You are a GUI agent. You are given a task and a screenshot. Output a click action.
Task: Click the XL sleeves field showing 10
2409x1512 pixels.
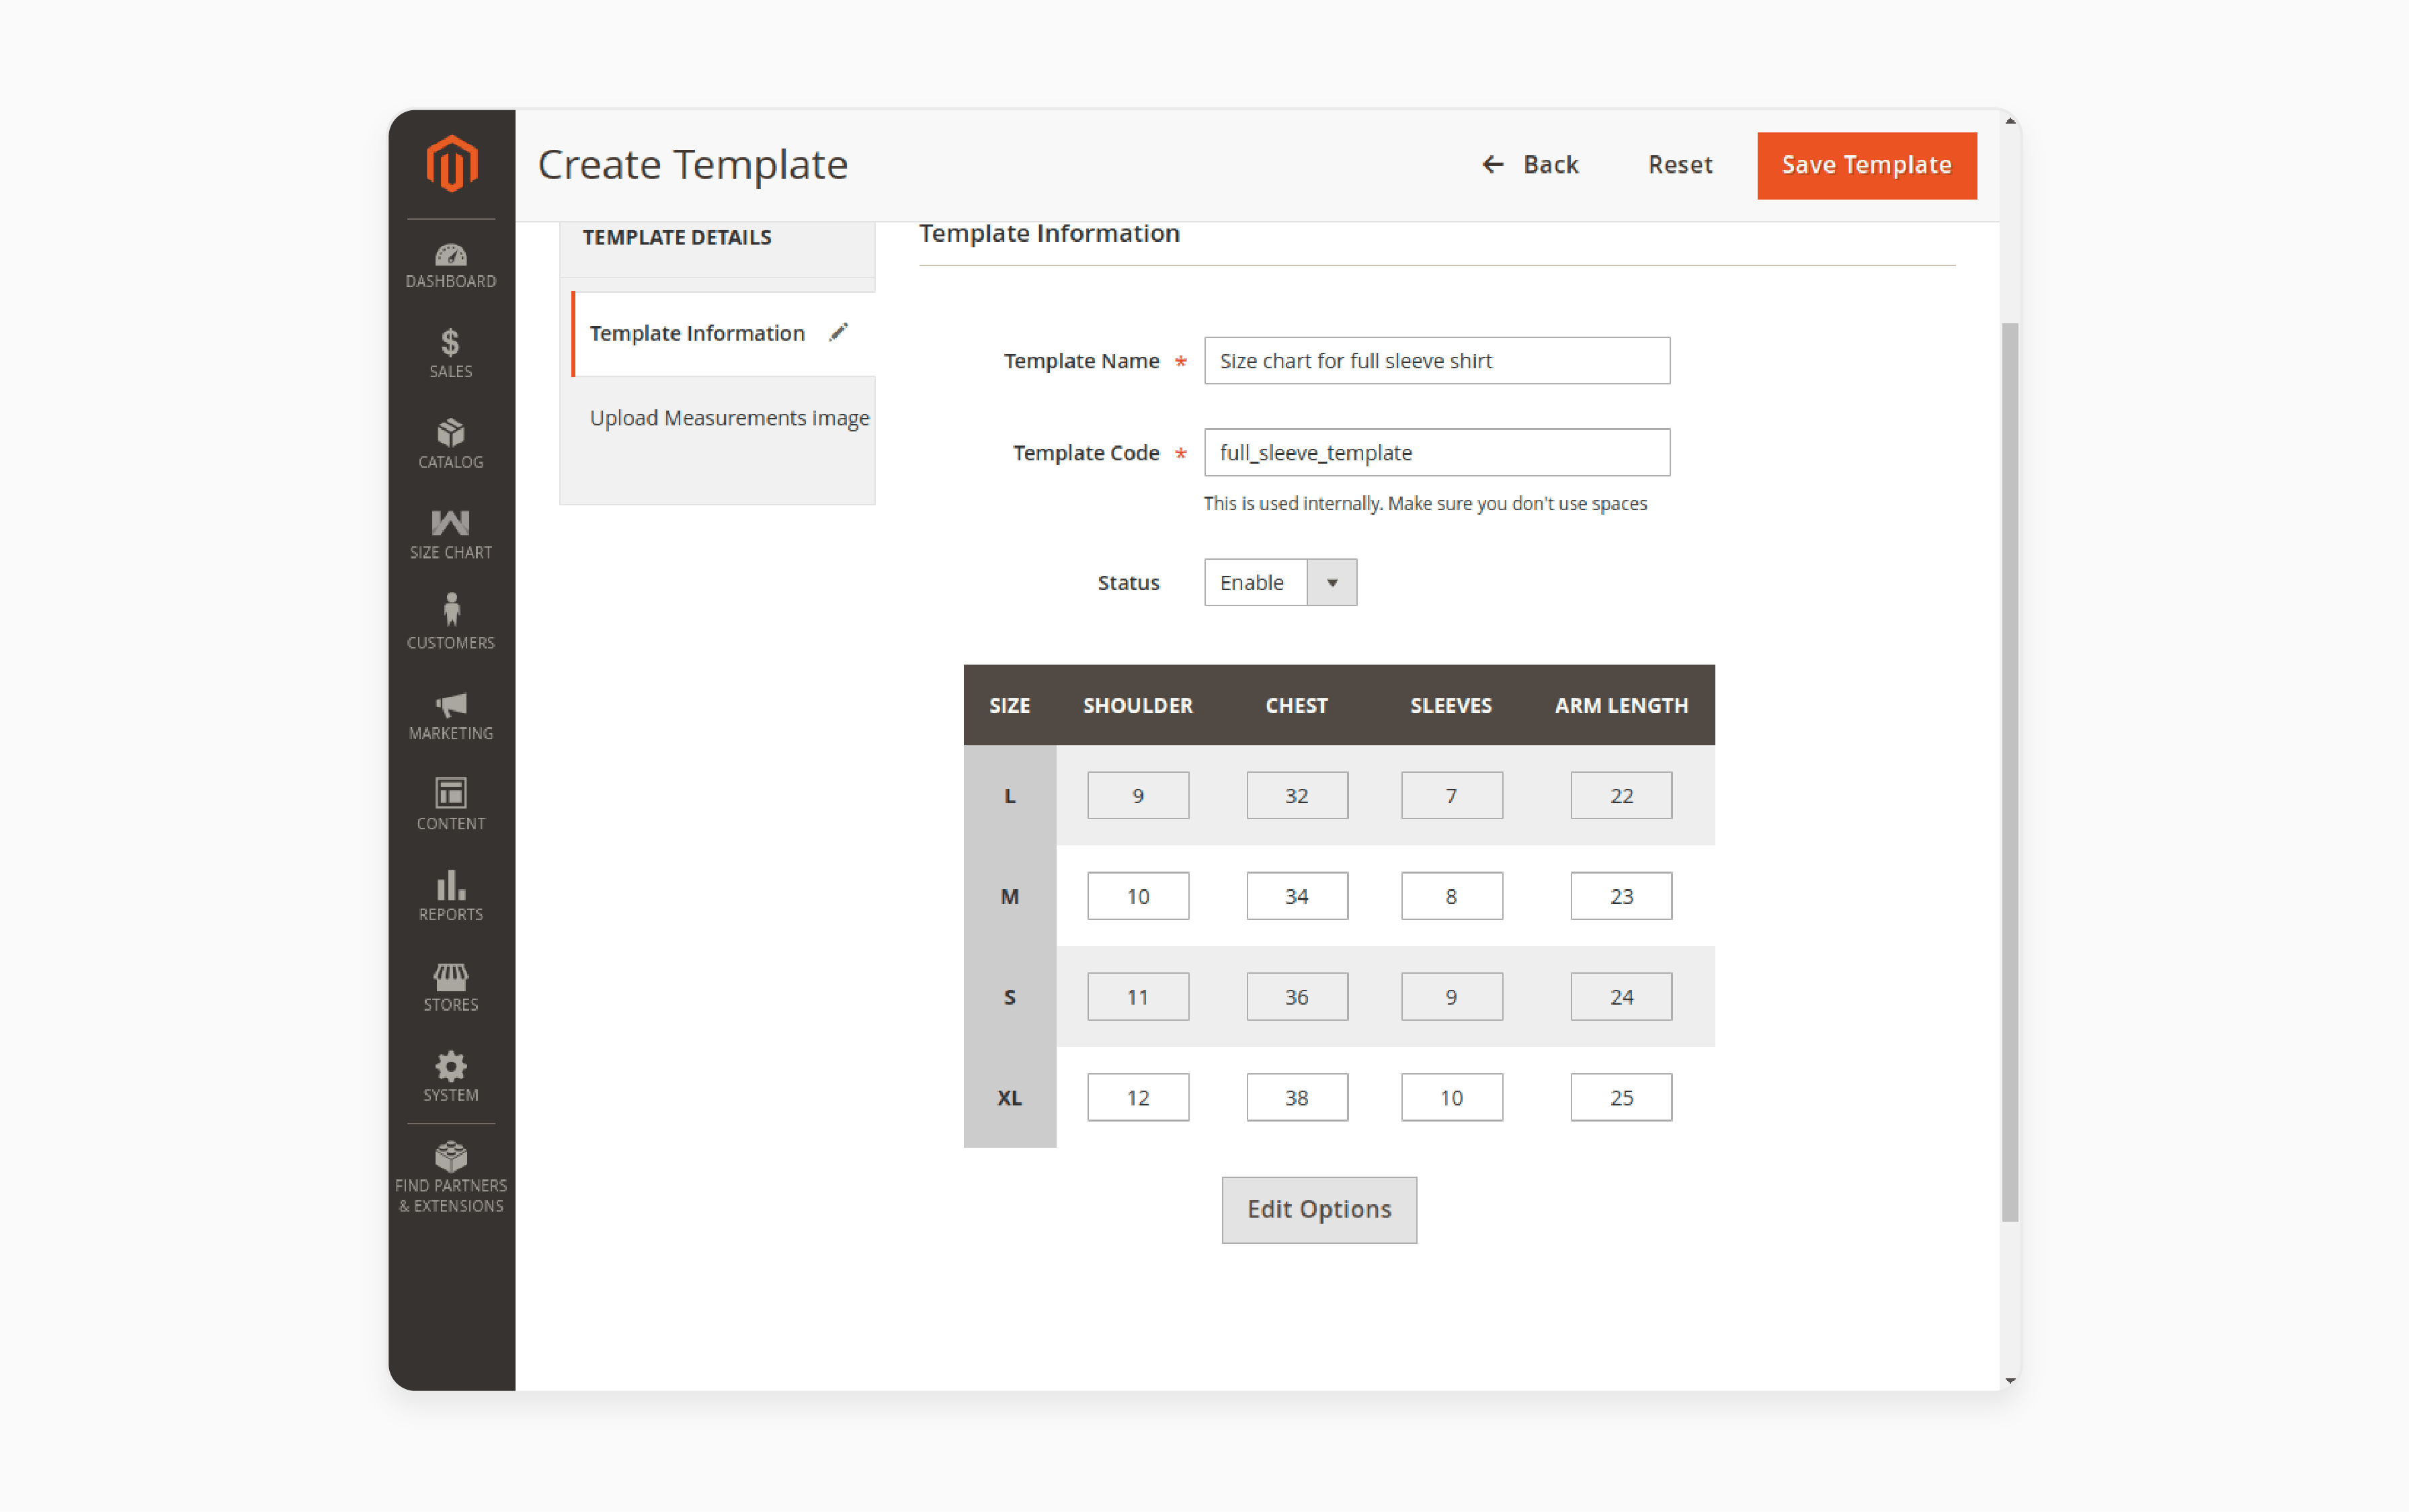click(1451, 1097)
